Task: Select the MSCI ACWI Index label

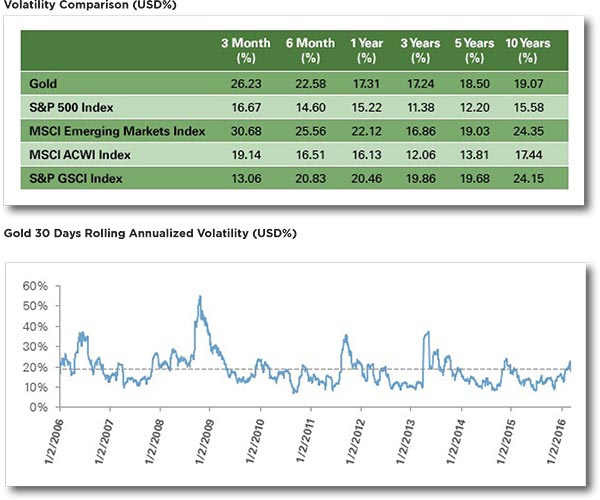Action: pos(80,155)
